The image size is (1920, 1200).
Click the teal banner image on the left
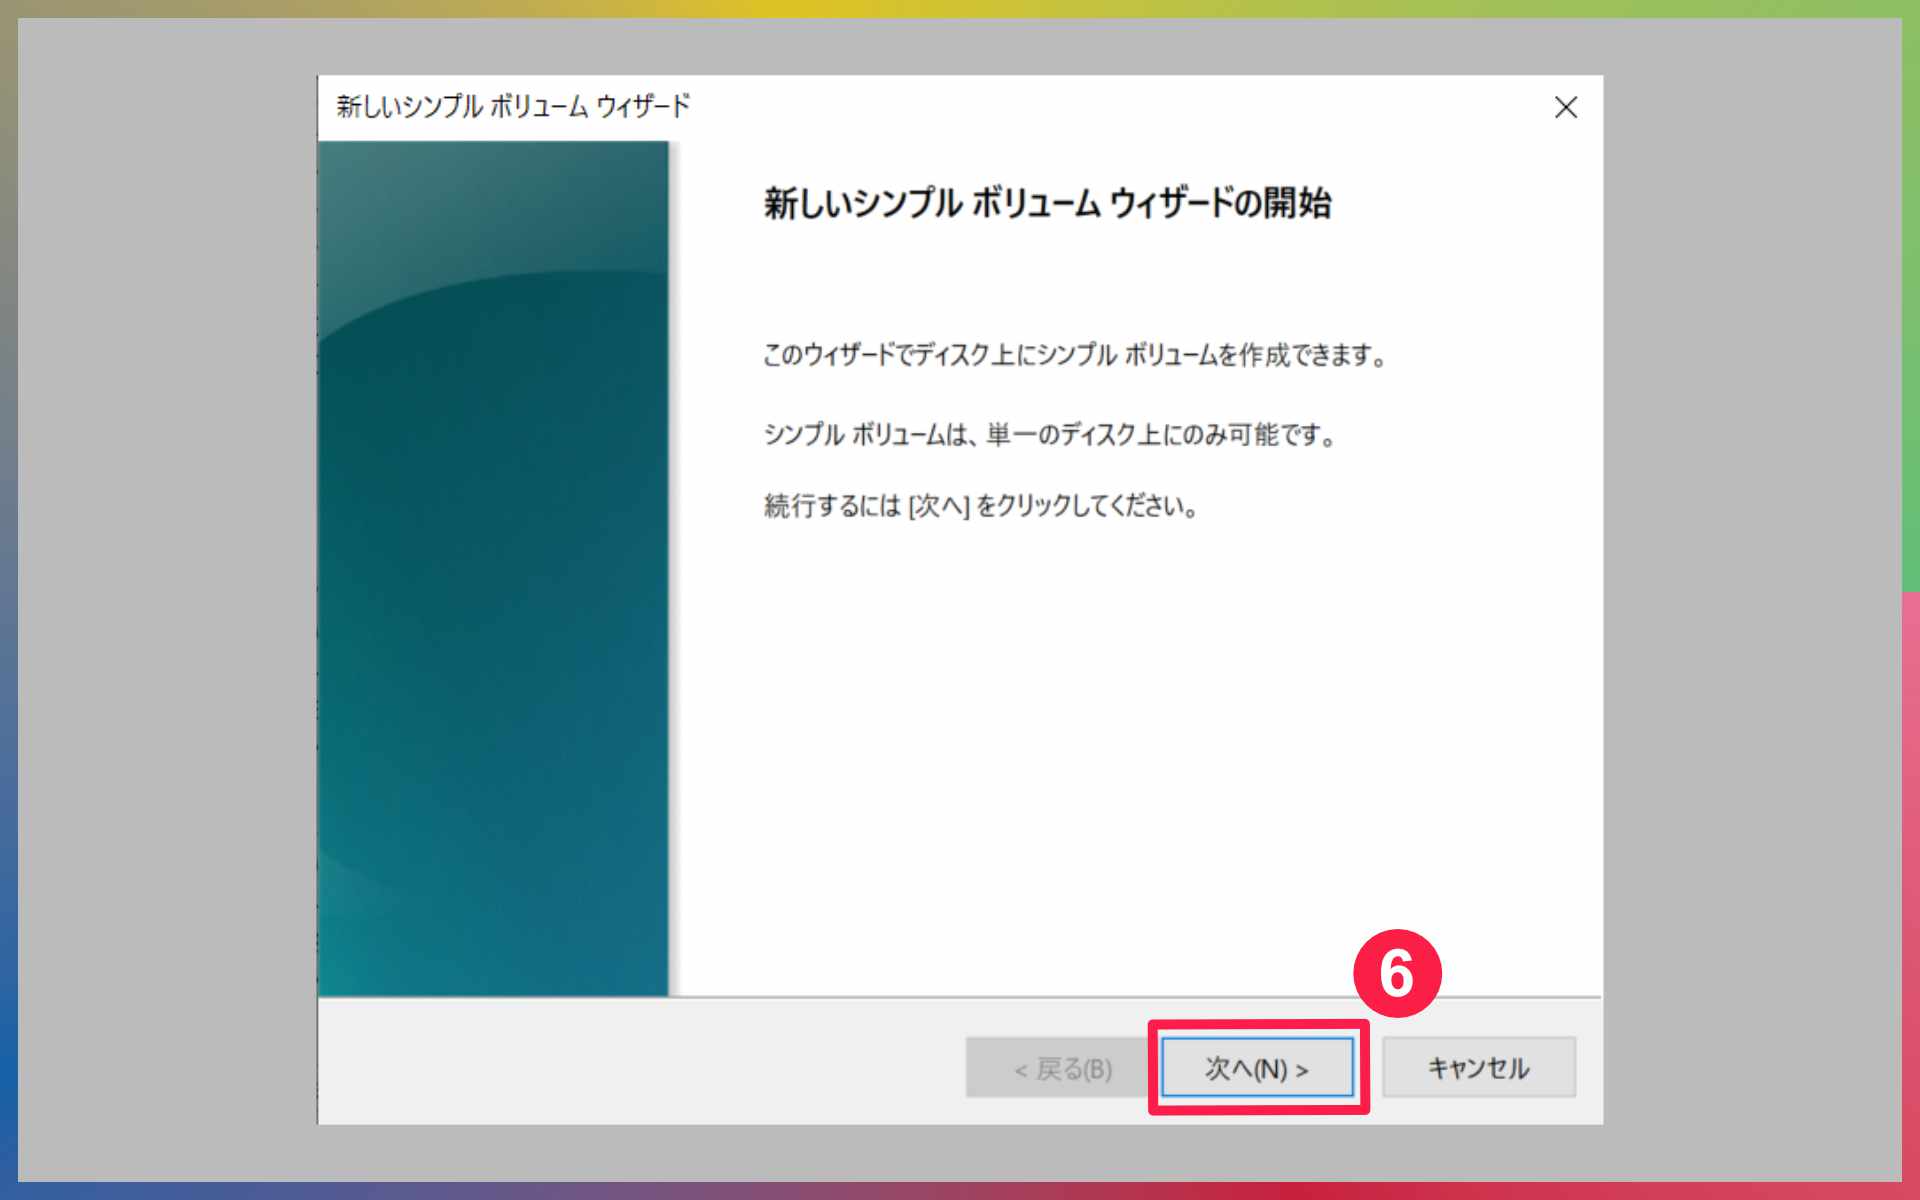(x=493, y=568)
